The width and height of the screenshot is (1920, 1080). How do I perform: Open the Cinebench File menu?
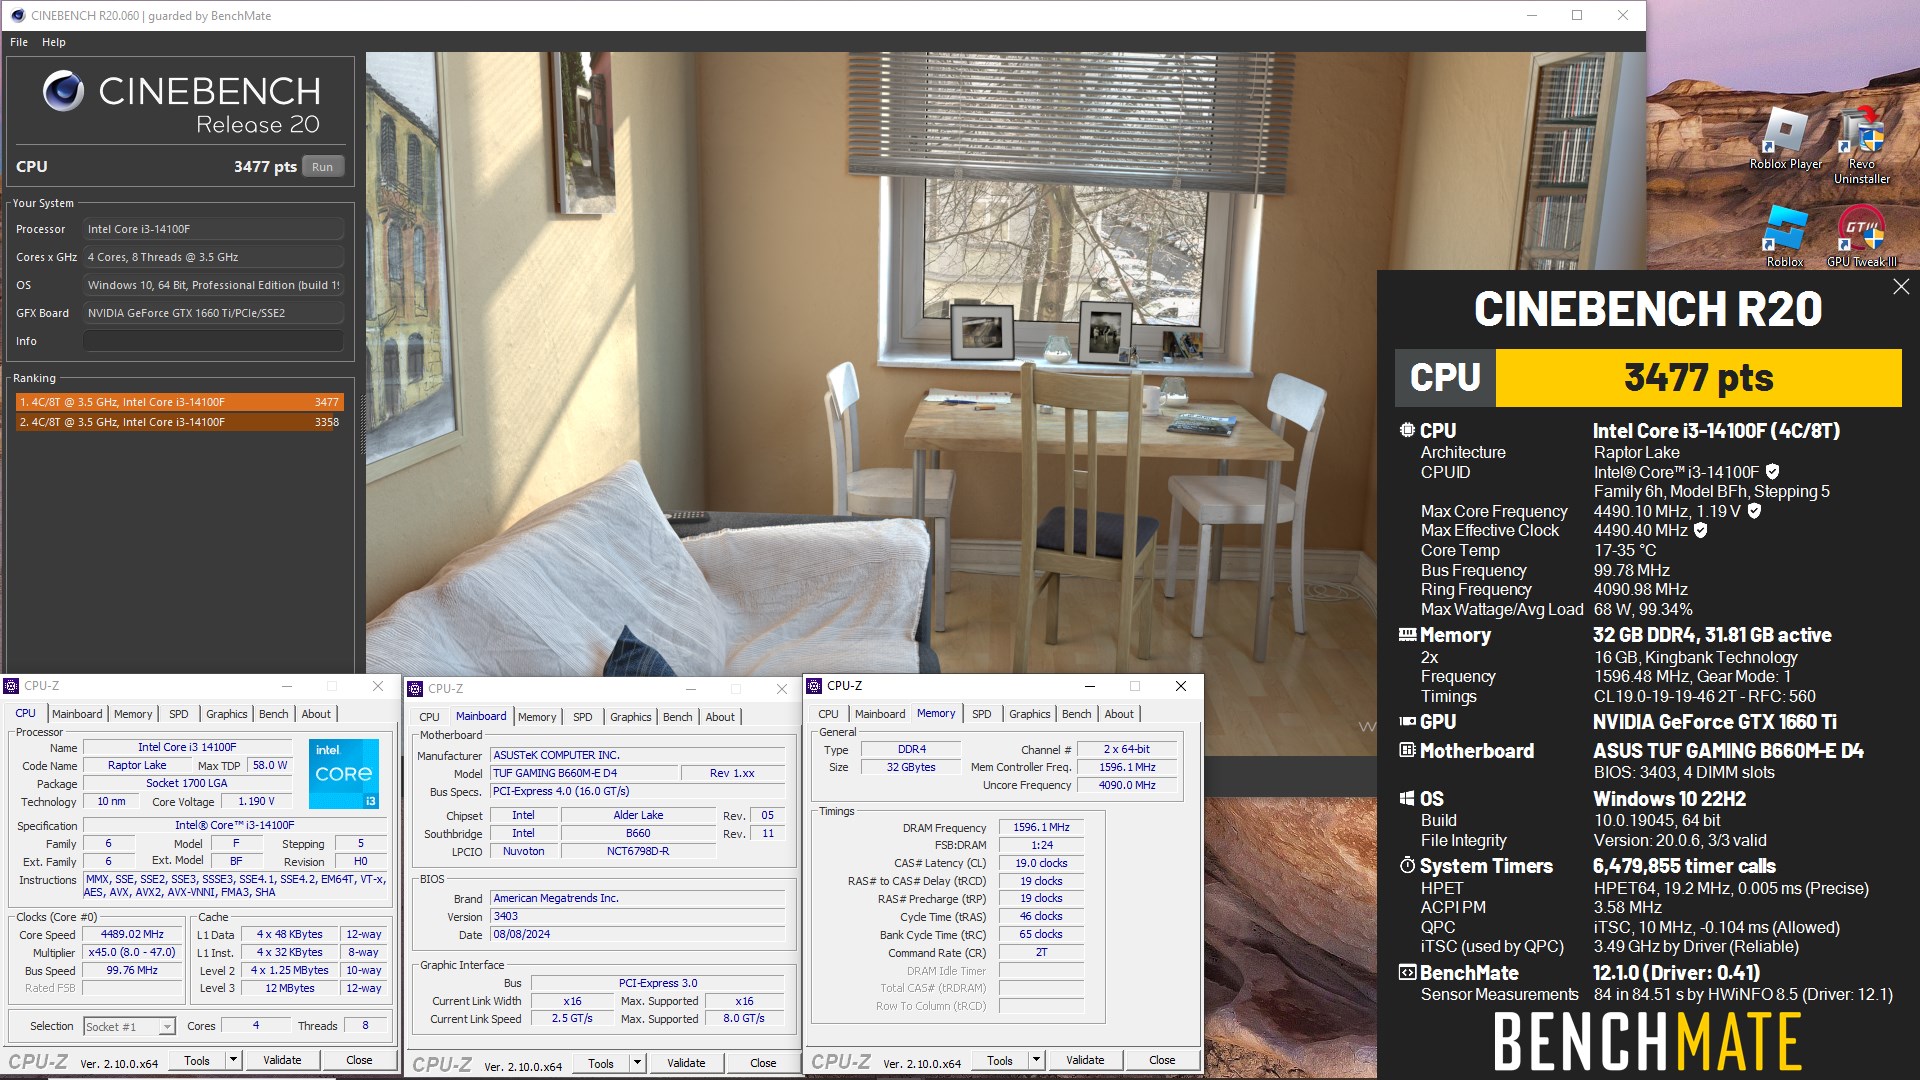click(19, 42)
